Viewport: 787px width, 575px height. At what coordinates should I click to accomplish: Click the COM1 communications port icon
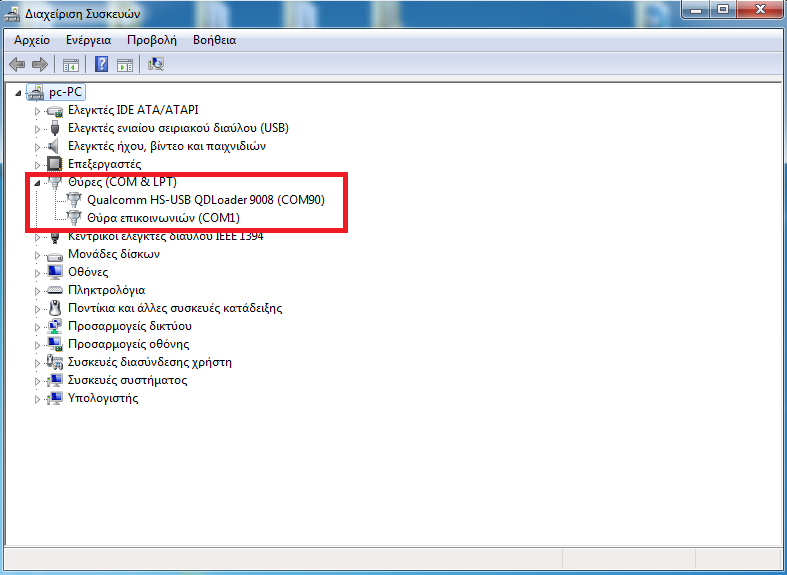click(74, 218)
